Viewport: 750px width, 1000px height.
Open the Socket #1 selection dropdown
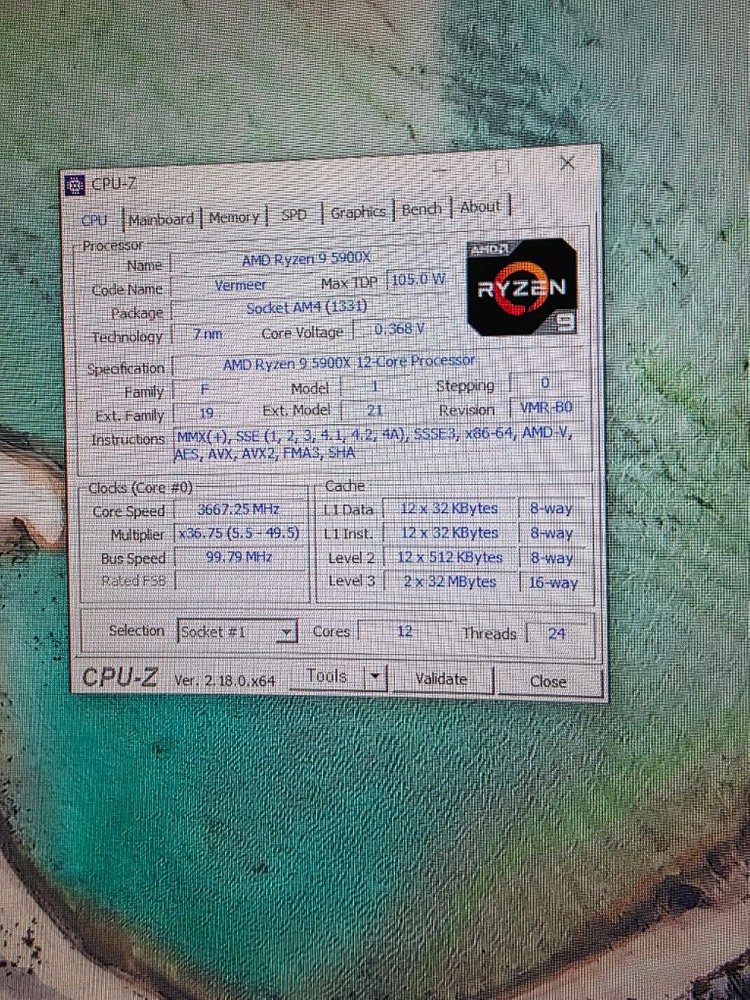click(x=237, y=631)
